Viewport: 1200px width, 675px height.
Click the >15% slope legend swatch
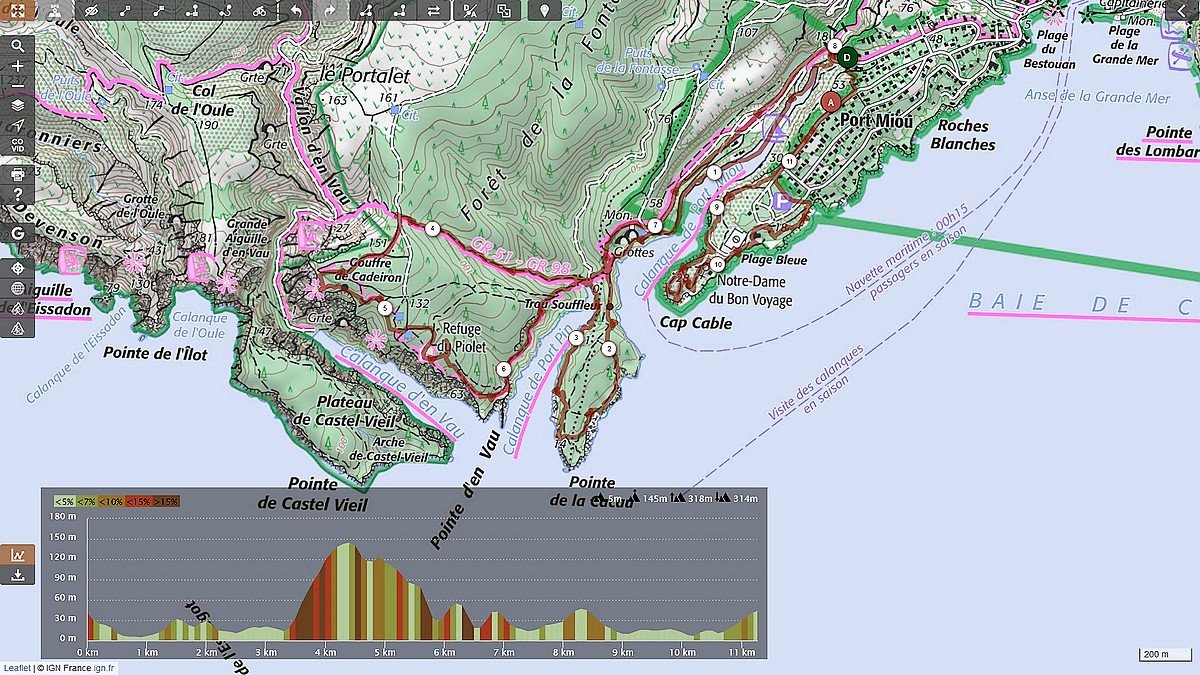tap(167, 501)
